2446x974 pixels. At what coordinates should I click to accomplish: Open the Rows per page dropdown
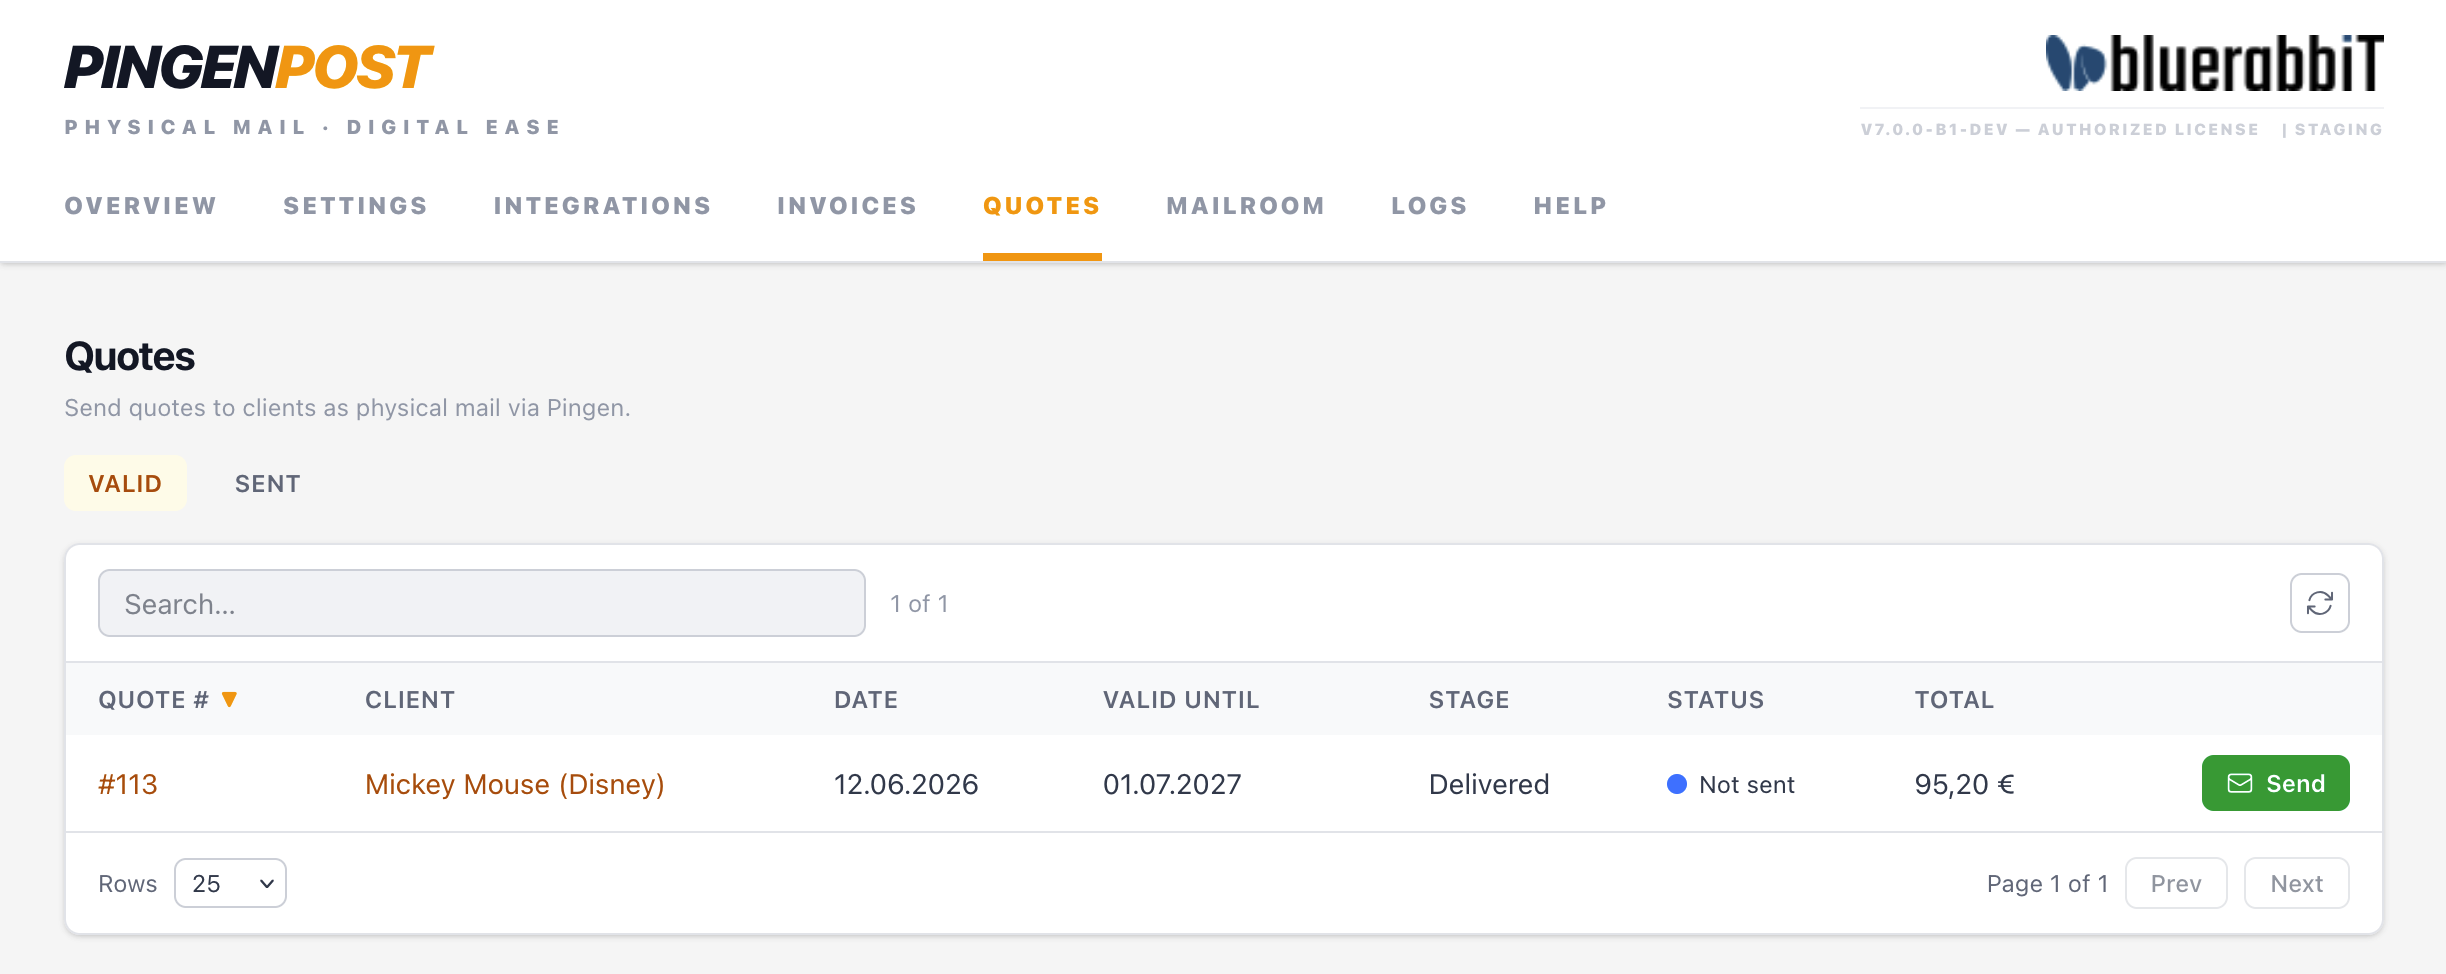[230, 883]
